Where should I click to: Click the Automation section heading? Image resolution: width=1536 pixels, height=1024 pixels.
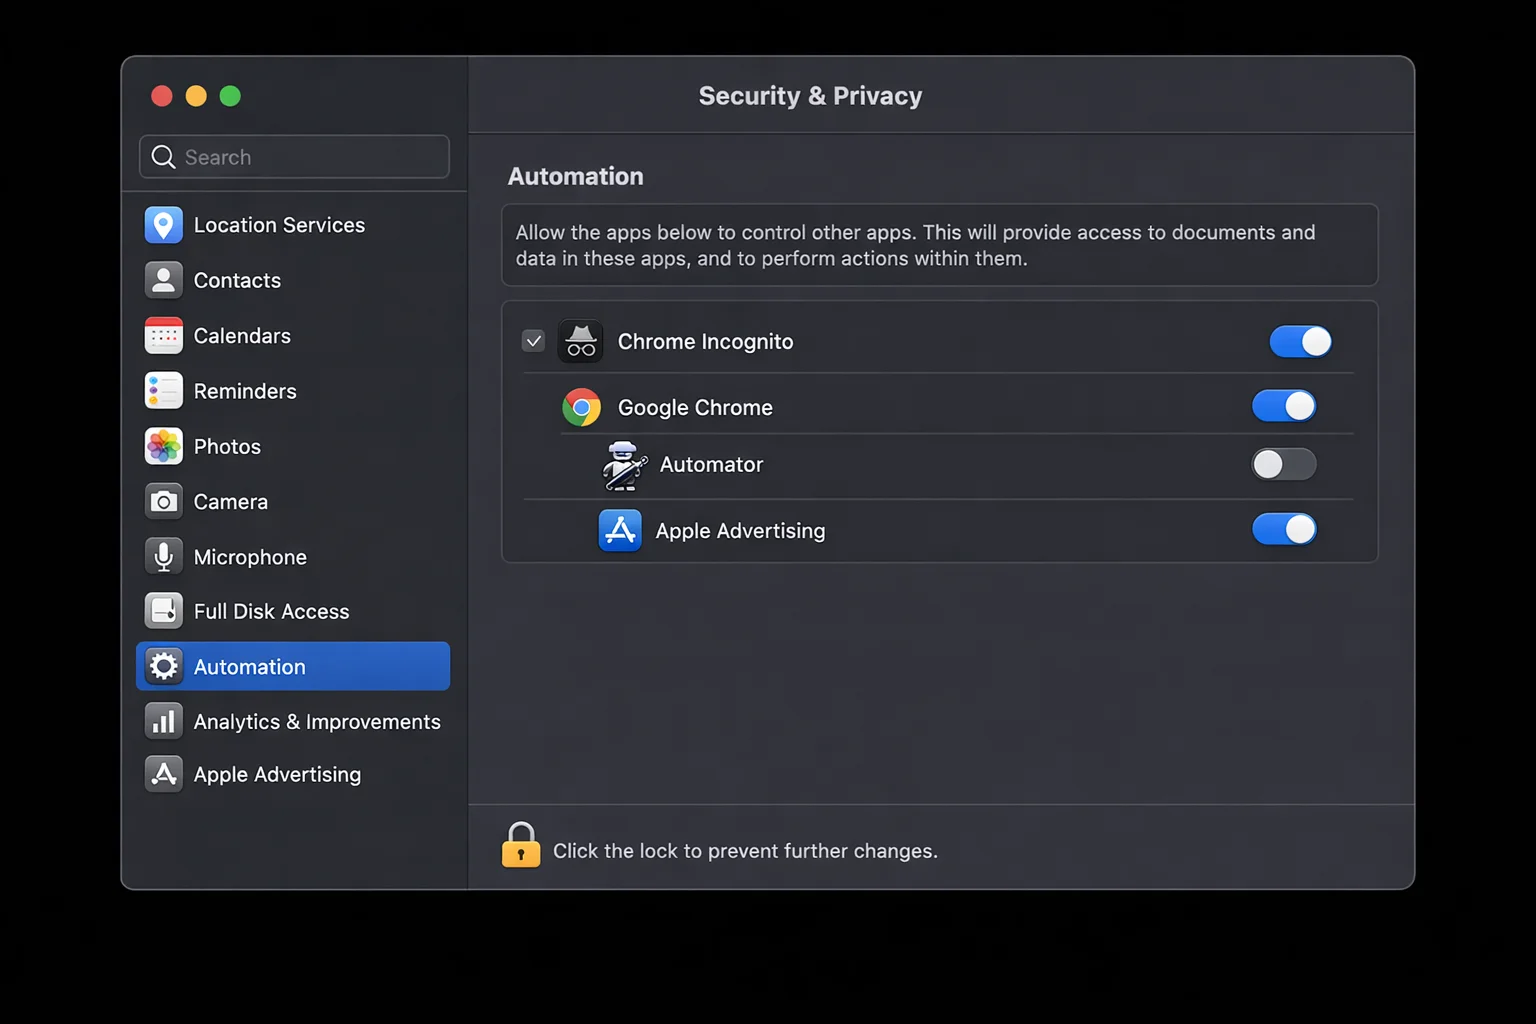tap(575, 176)
